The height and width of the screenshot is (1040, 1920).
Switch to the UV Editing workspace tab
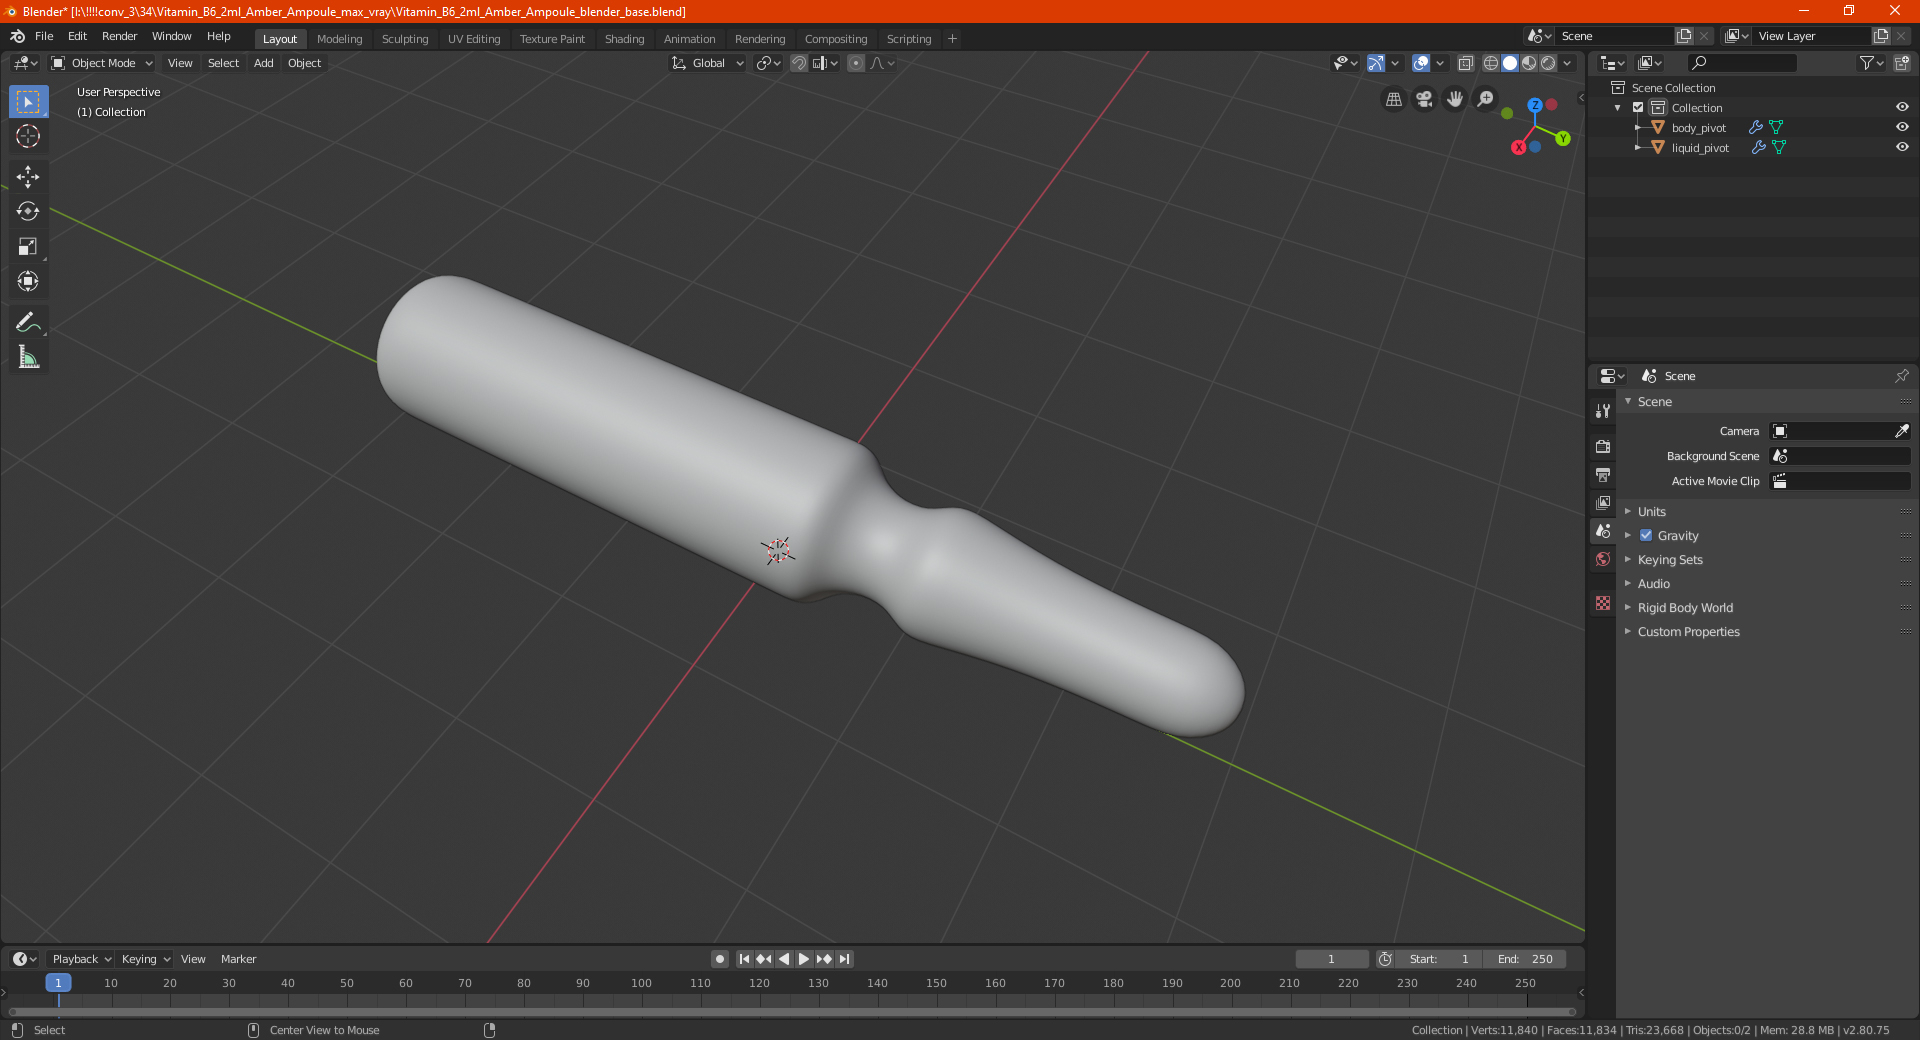(x=474, y=39)
